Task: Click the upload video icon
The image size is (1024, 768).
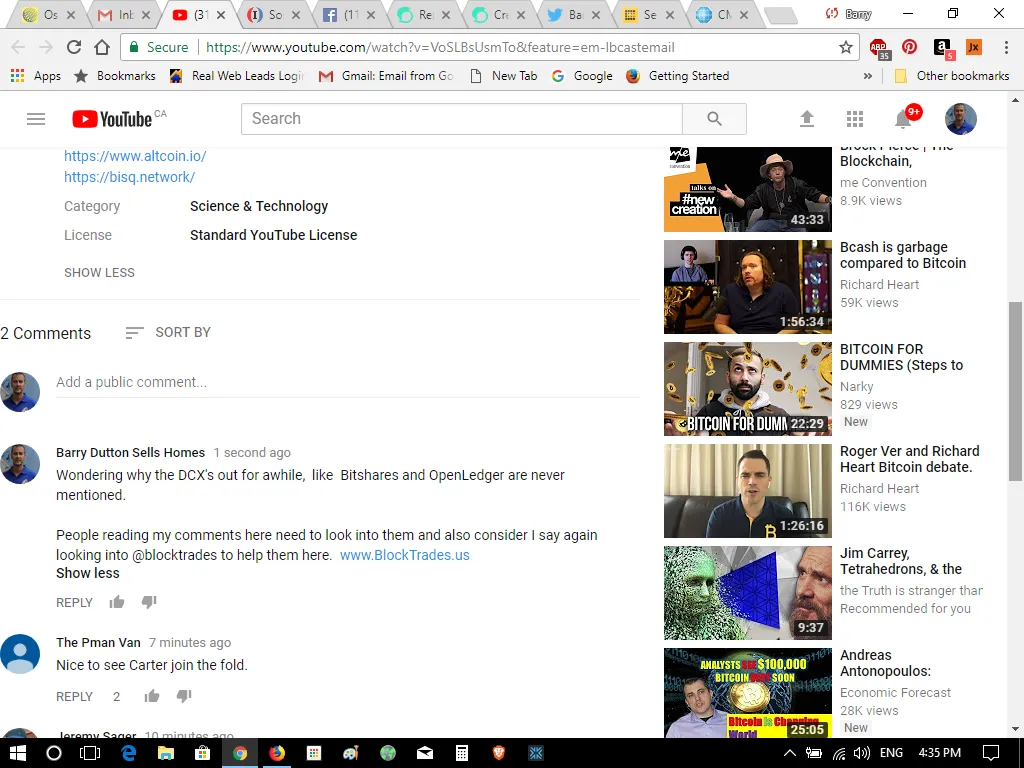Action: 807,119
